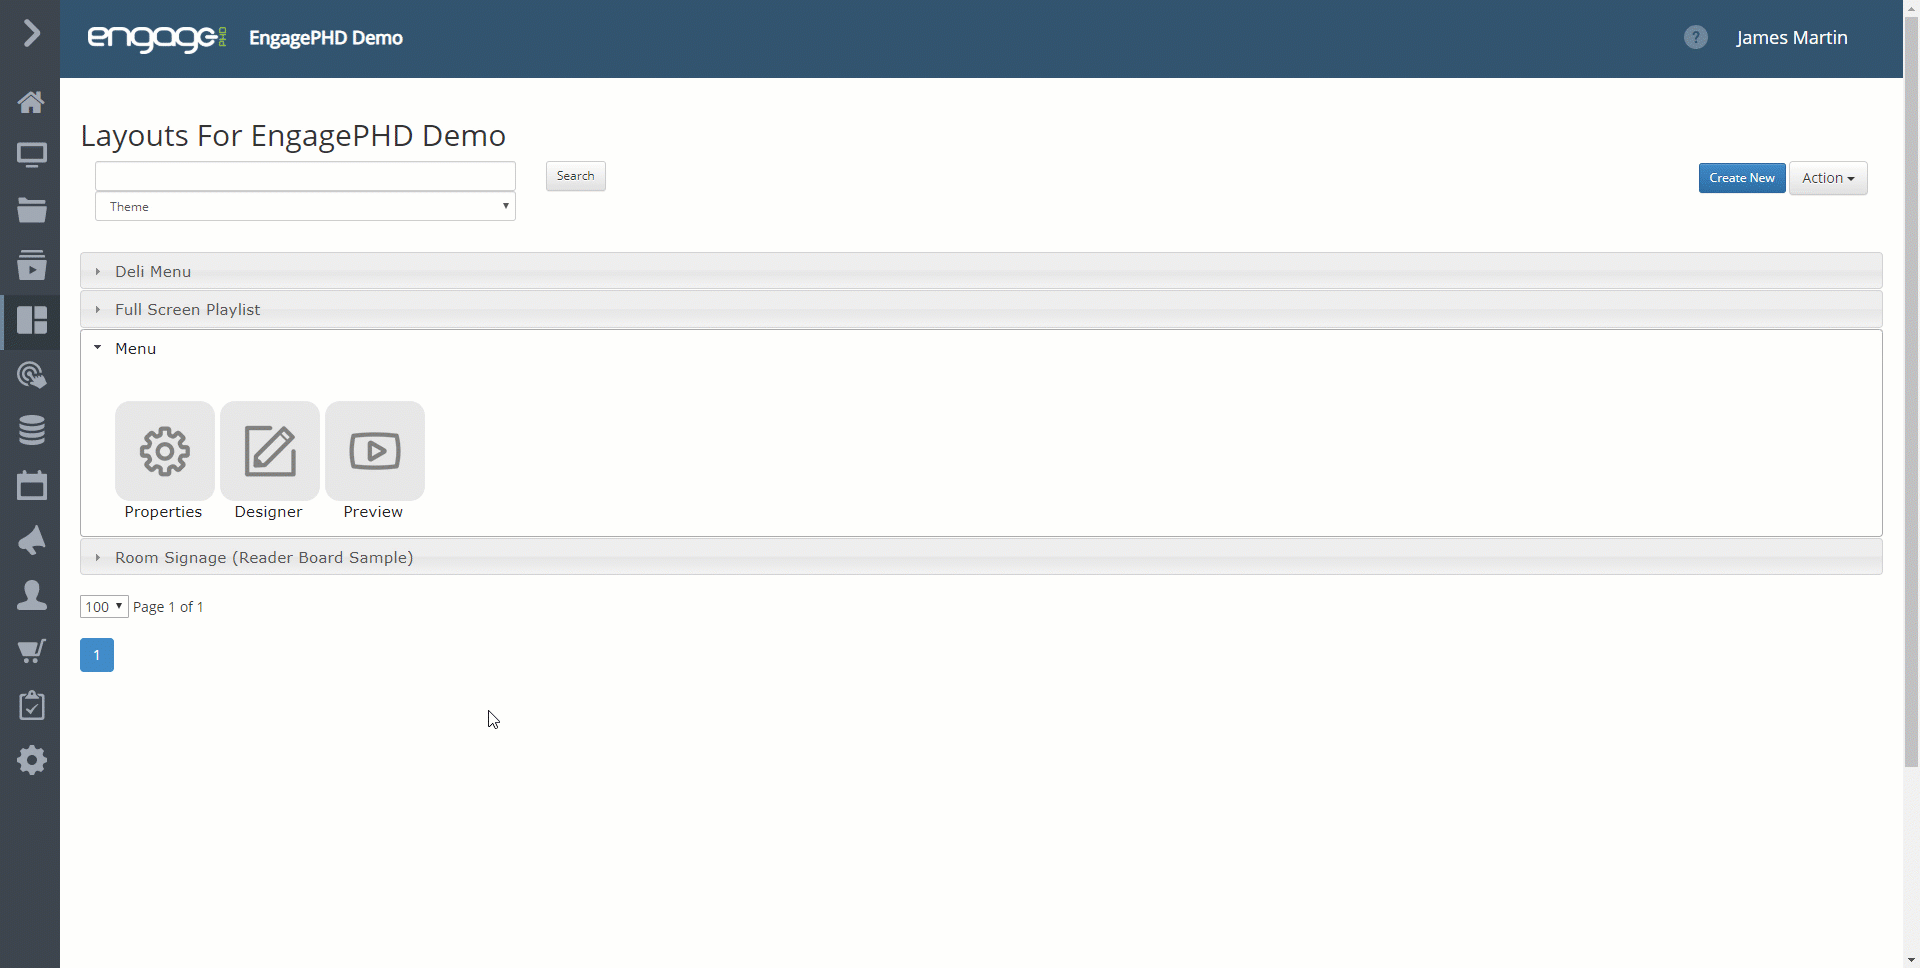Open Designer for the Menu layout

269,451
